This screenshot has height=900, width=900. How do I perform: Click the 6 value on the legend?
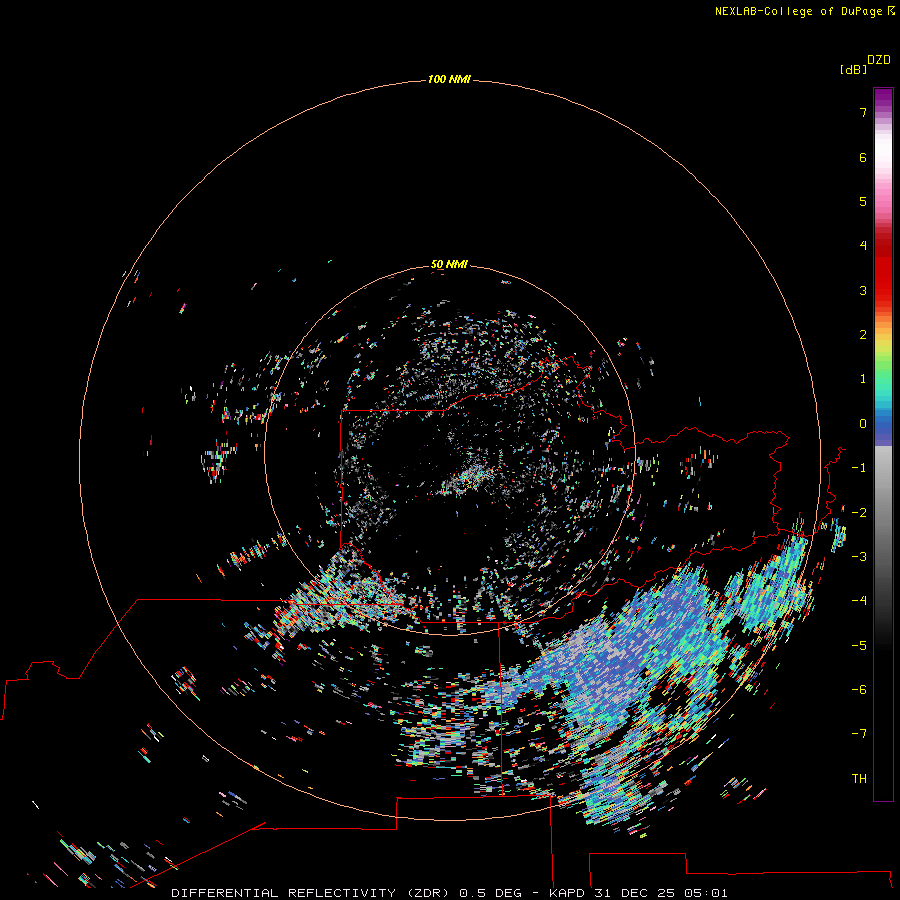tap(863, 157)
